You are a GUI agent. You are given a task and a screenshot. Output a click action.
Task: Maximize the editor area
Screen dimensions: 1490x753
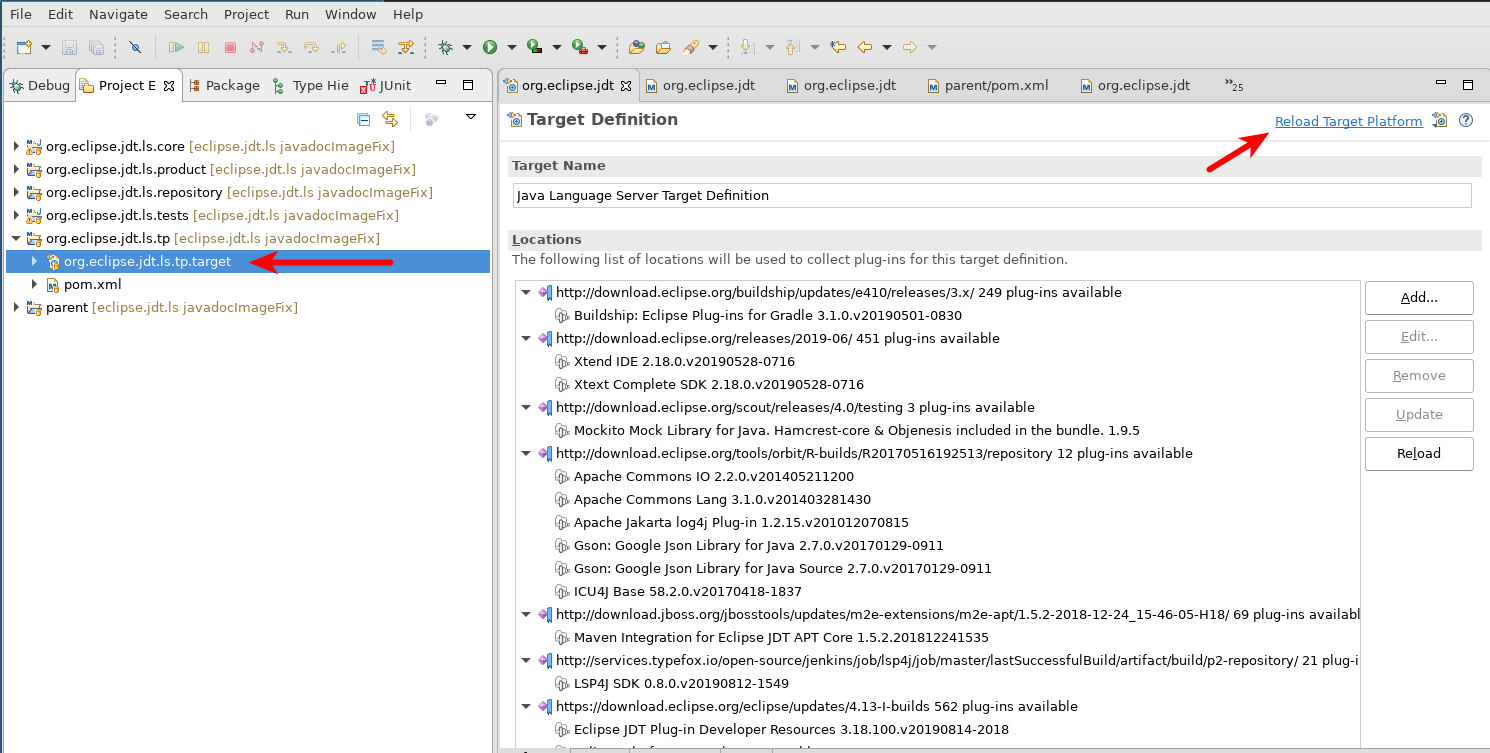(x=1468, y=85)
